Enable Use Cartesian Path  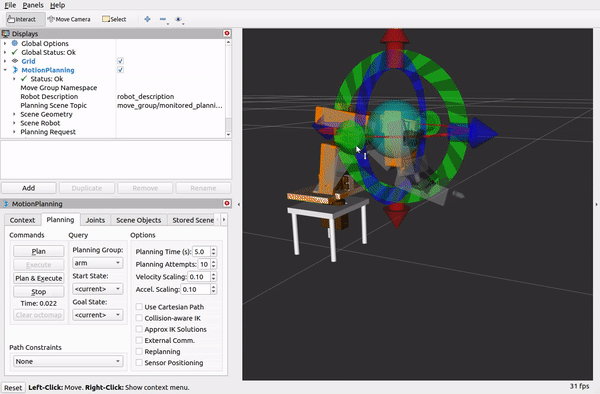(139, 307)
